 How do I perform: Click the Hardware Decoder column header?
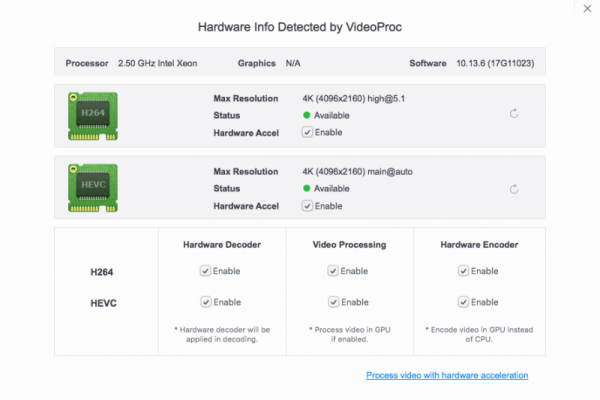[222, 243]
